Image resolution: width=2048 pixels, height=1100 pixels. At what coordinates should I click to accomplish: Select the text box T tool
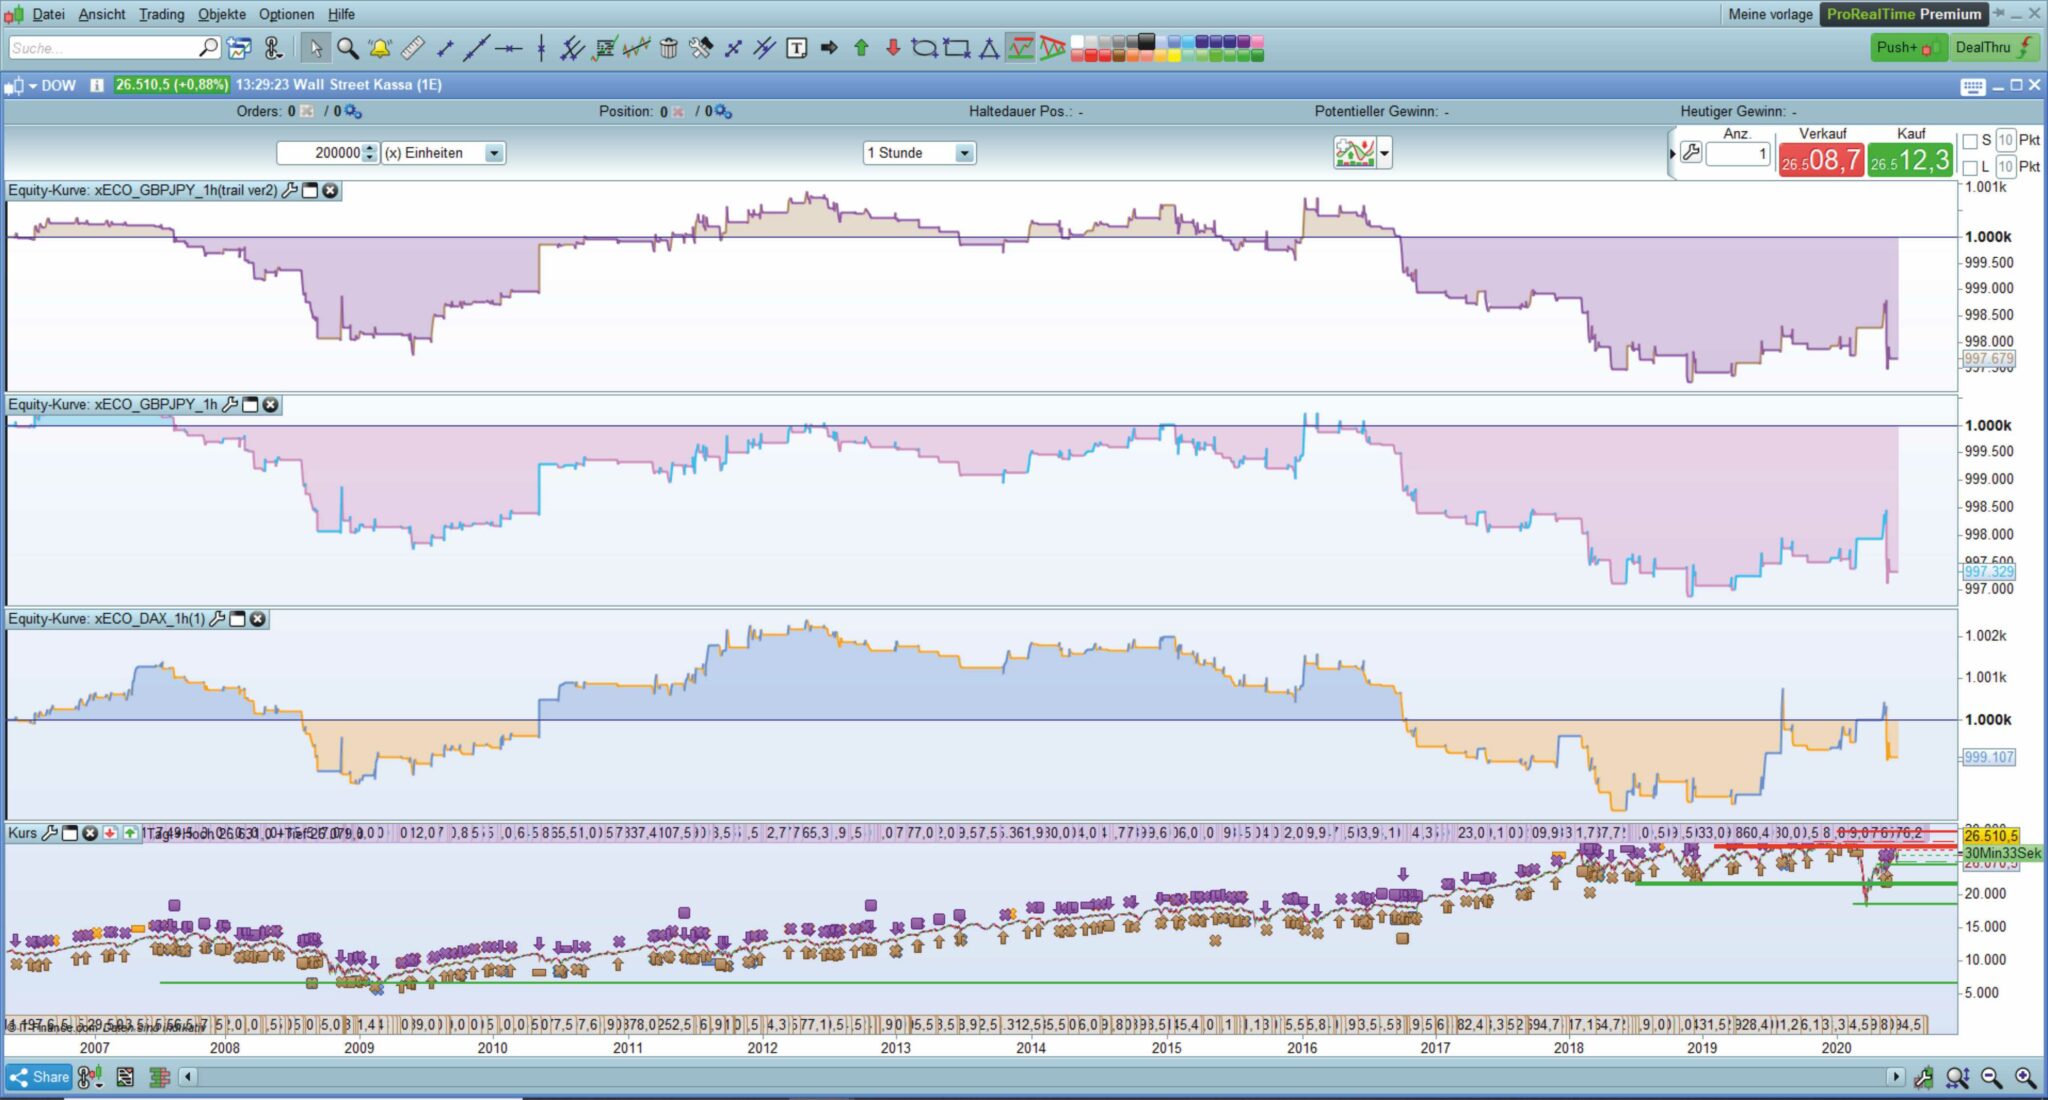pyautogui.click(x=797, y=48)
